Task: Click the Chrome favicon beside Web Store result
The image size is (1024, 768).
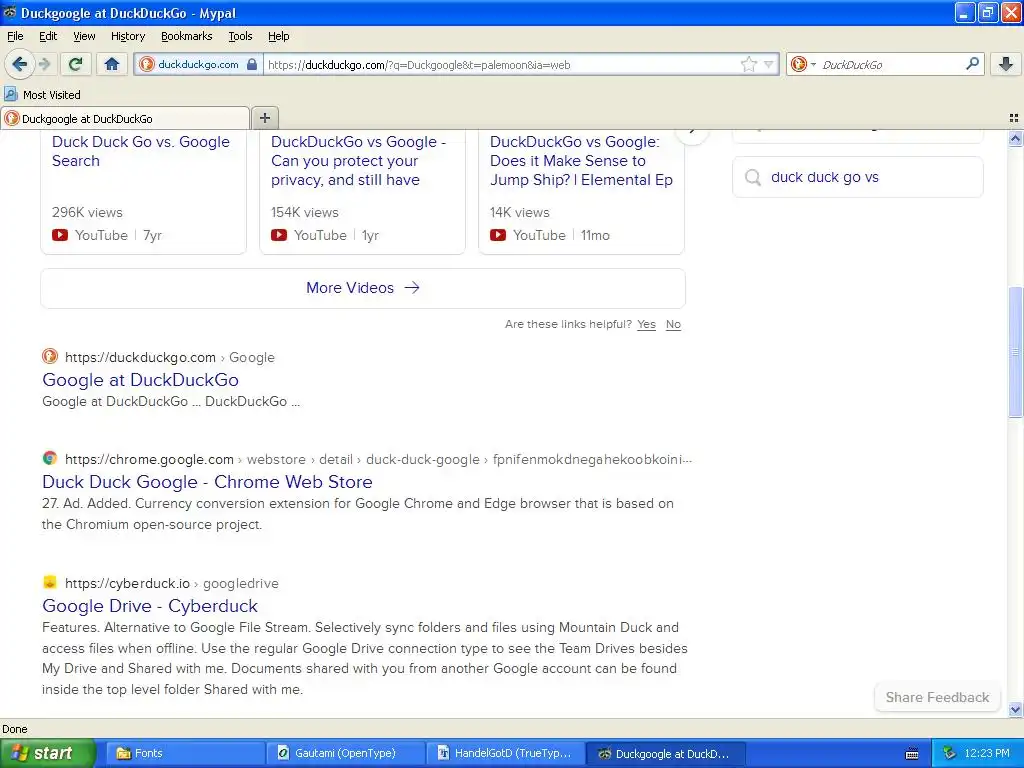Action: point(50,458)
